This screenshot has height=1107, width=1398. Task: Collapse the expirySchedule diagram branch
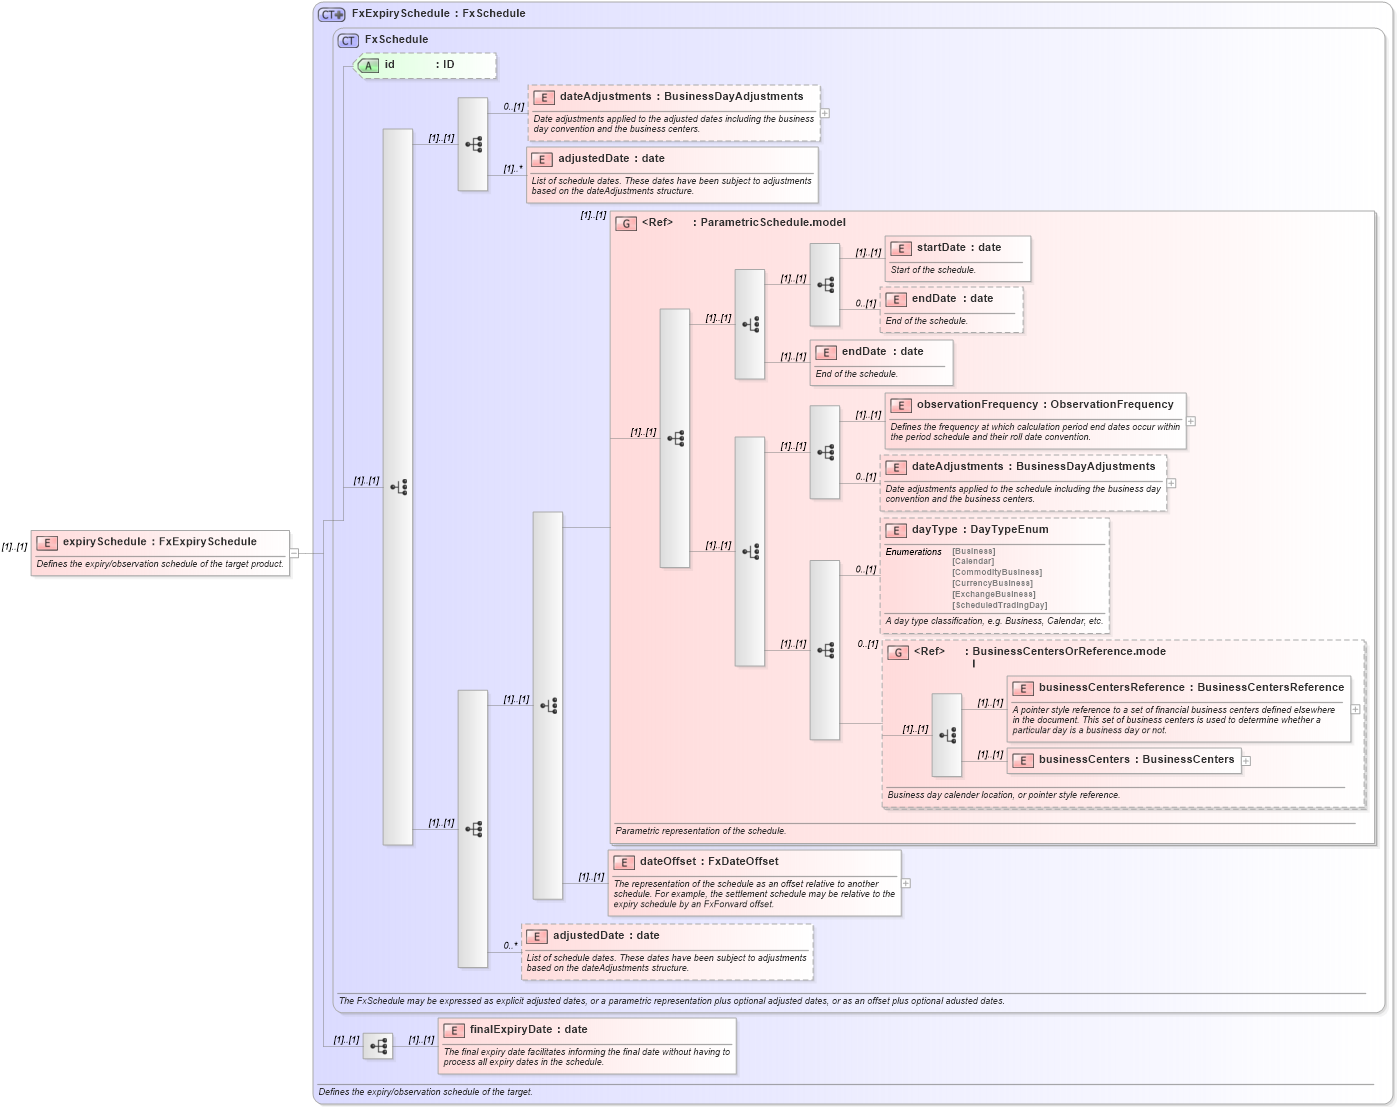(x=293, y=551)
